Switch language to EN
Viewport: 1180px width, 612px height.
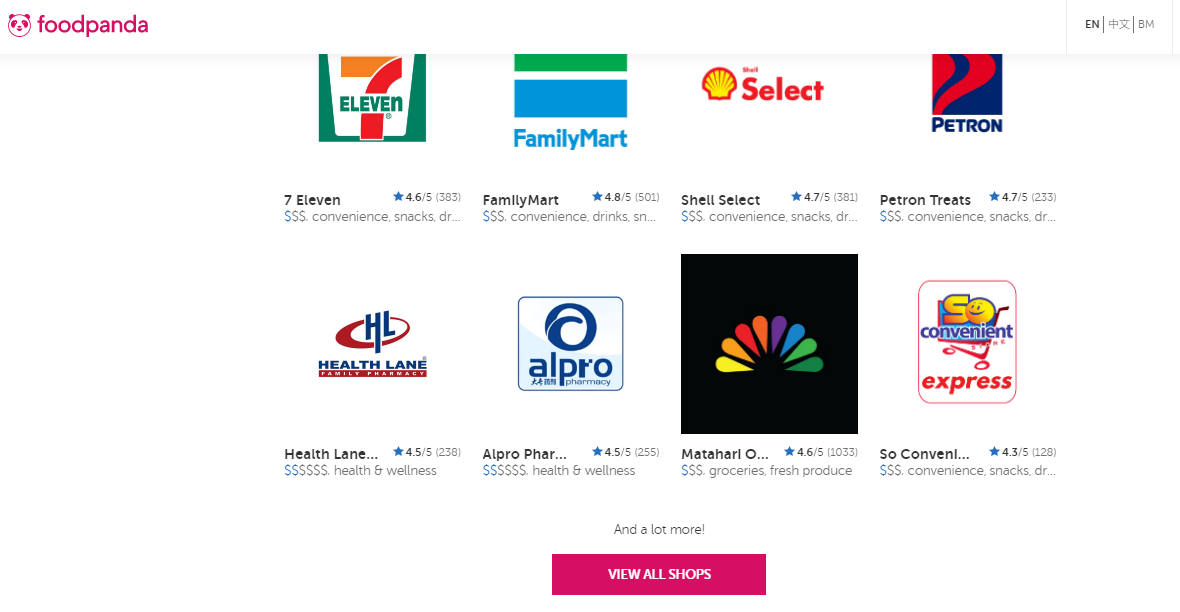pos(1092,24)
